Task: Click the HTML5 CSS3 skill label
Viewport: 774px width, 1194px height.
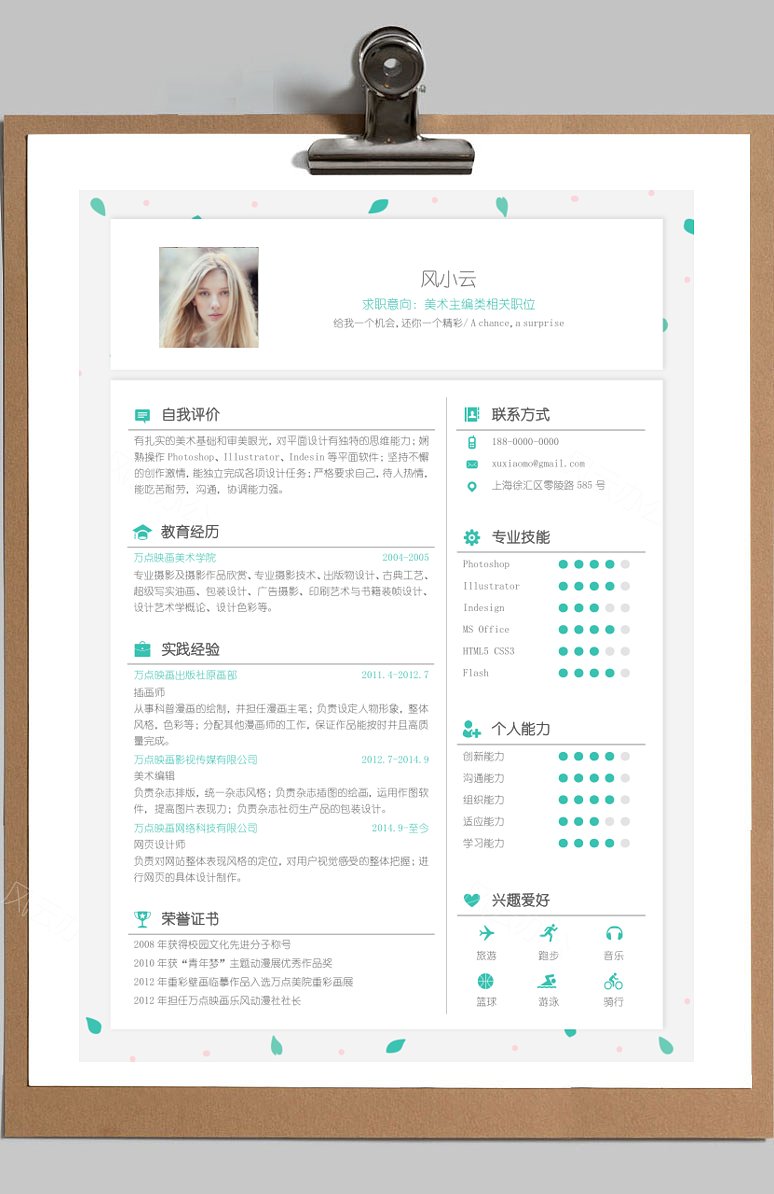Action: click(488, 651)
